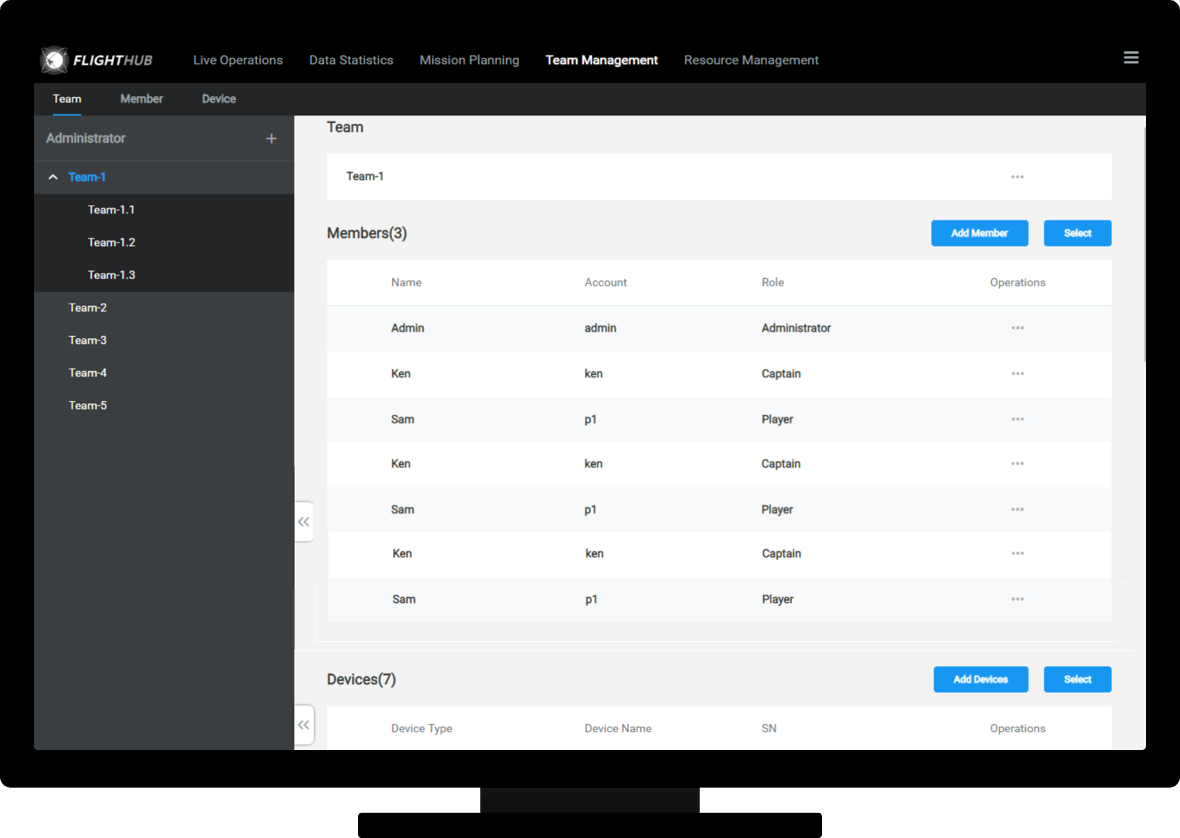Open Team-2 in the sidebar
This screenshot has width=1180, height=838.
(88, 308)
